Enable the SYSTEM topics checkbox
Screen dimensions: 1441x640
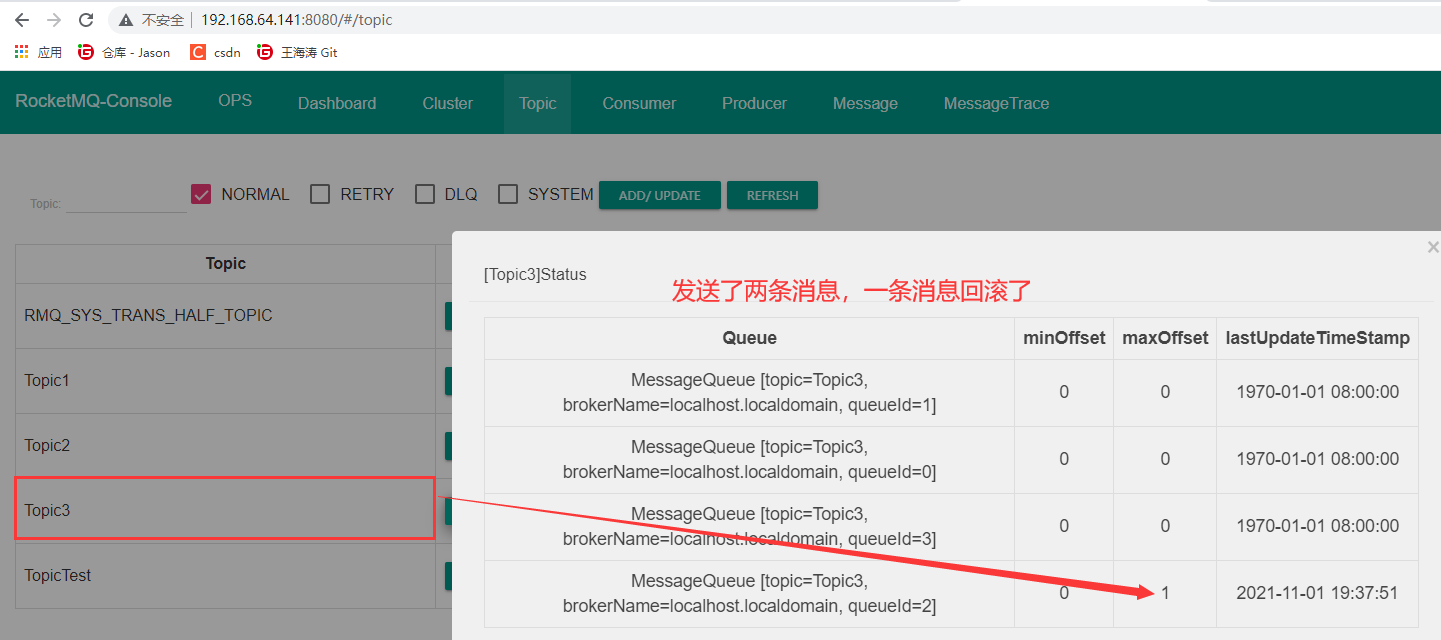(508, 193)
